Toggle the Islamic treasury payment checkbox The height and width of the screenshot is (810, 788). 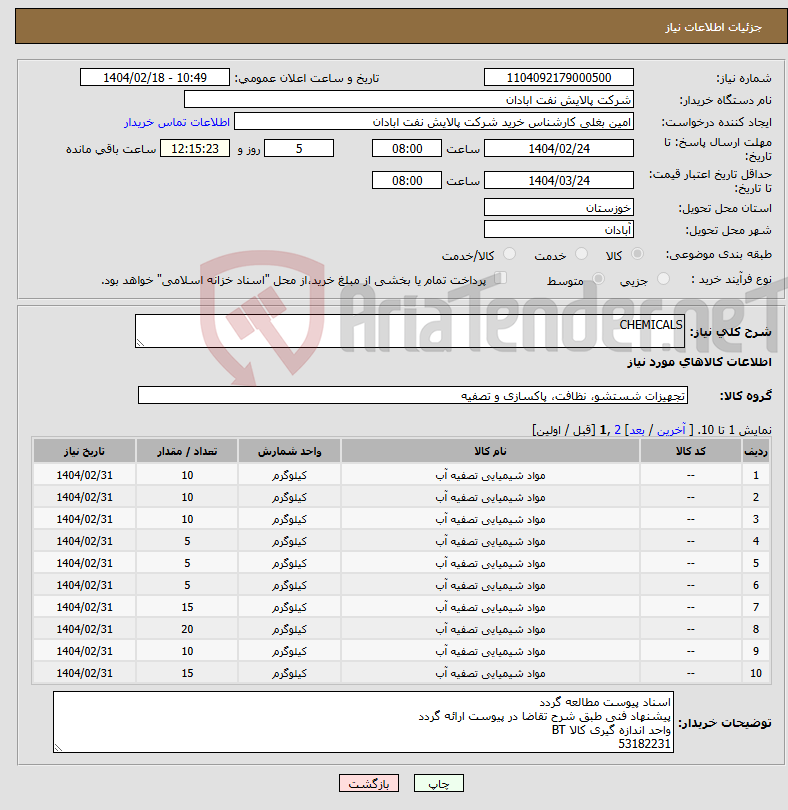tap(500, 278)
